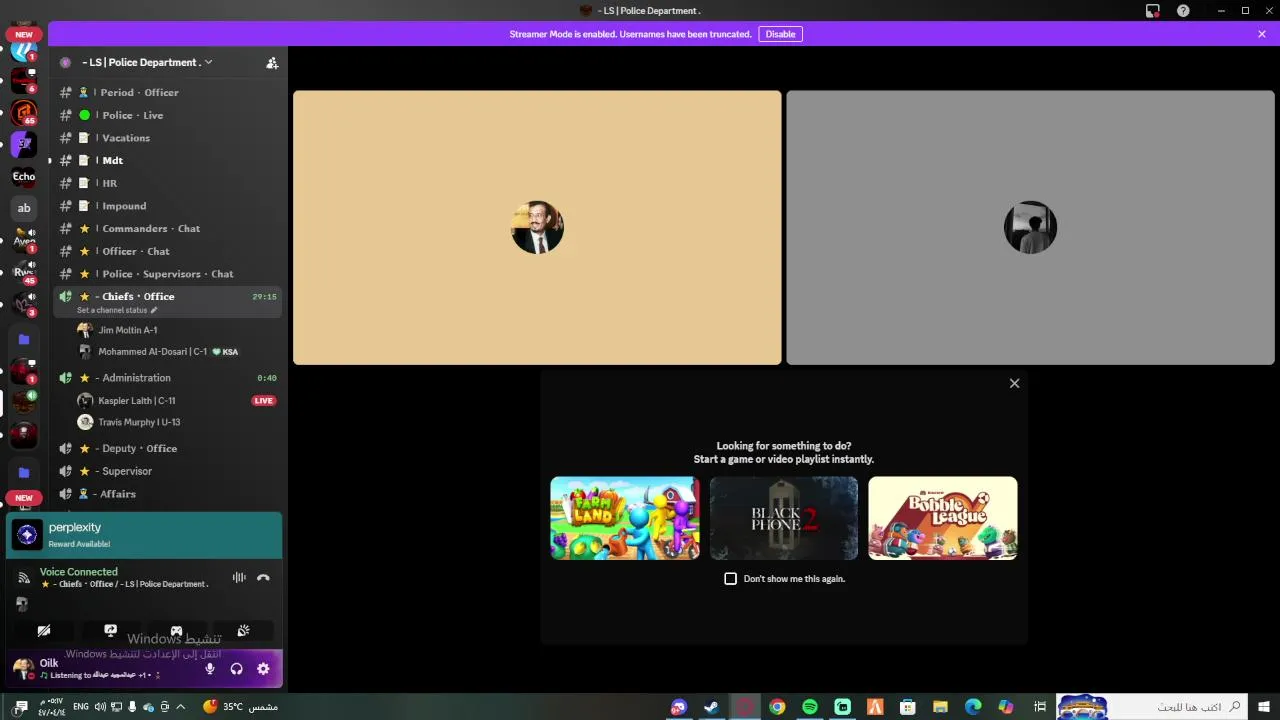The width and height of the screenshot is (1280, 720).
Task: Expand the LS | Police Department server menu
Action: [x=146, y=62]
